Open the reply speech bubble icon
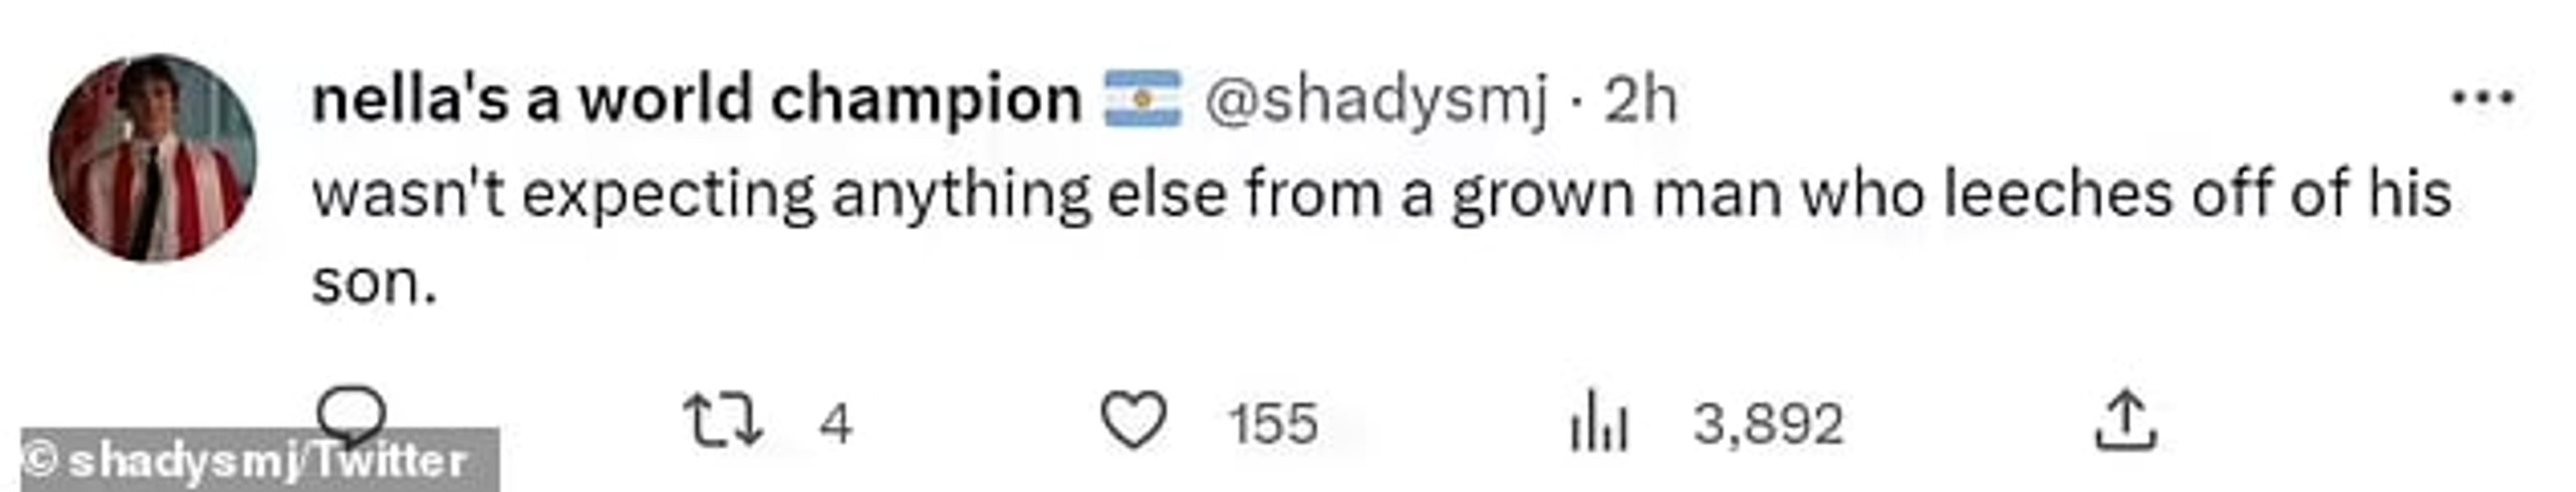 pos(350,413)
